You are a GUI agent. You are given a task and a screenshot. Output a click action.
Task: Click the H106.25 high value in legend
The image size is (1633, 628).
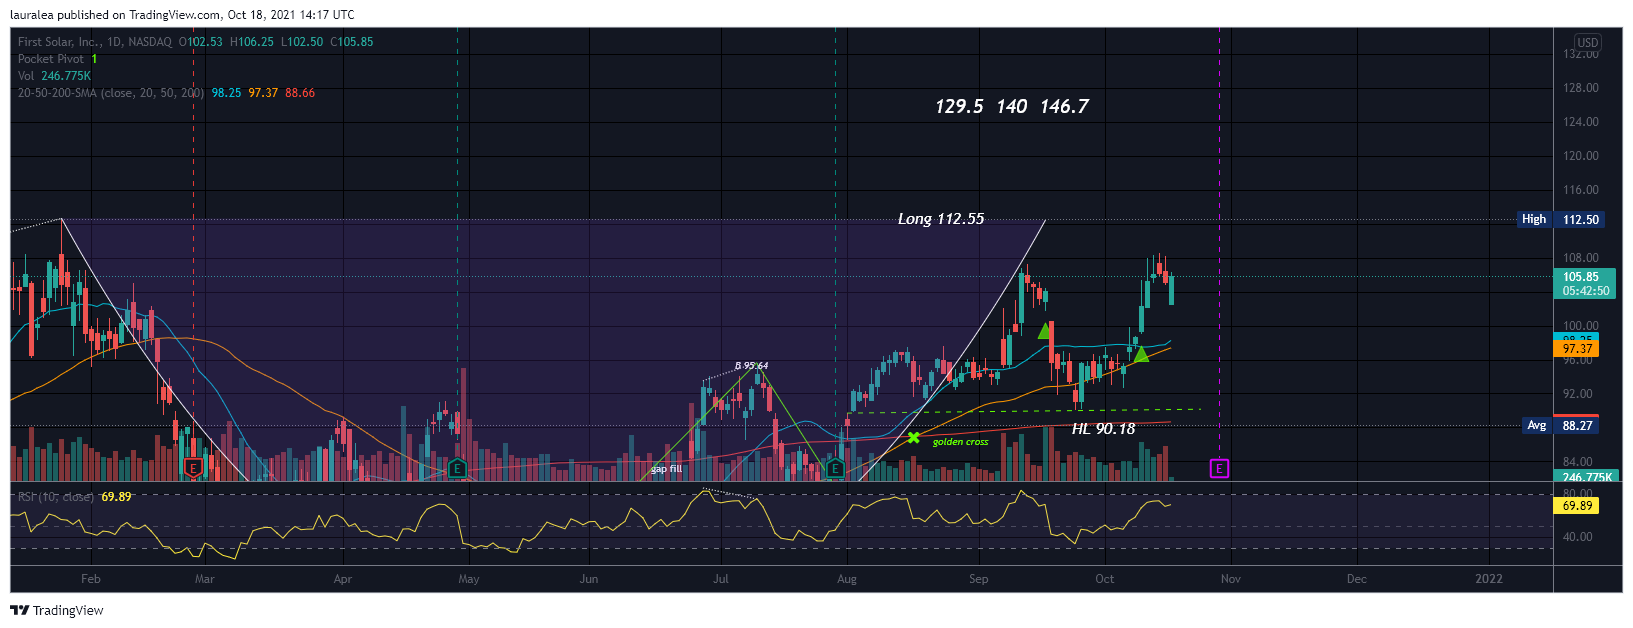[252, 42]
